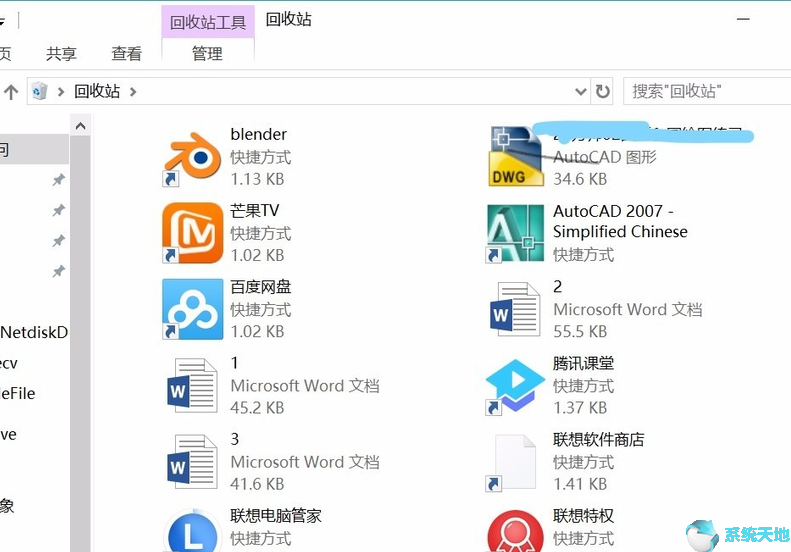Minimize the 回收站 window
Viewport: 791px width, 552px height.
pos(743,19)
